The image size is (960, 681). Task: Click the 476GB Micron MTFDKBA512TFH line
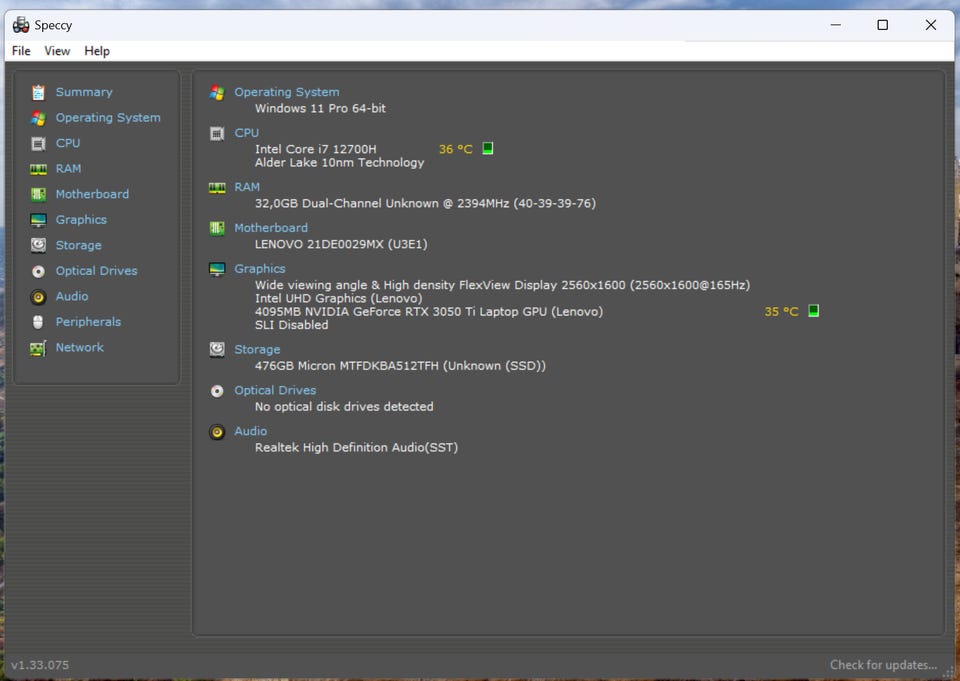coord(400,366)
